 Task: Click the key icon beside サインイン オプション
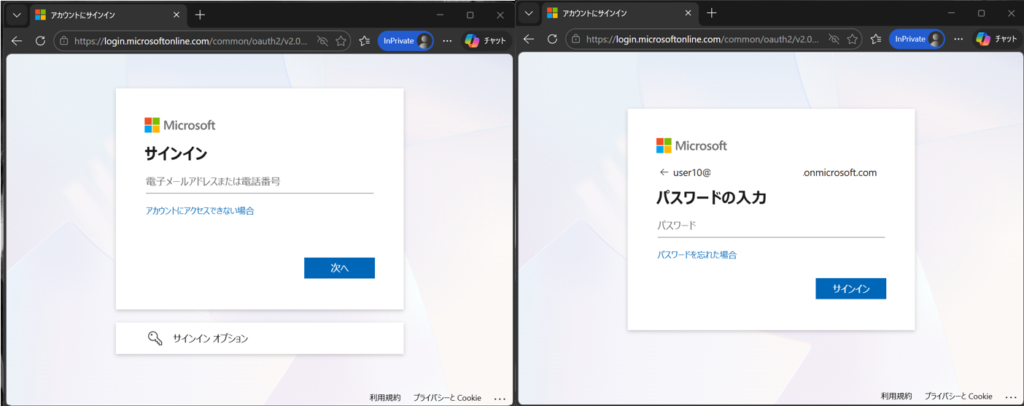pyautogui.click(x=155, y=338)
